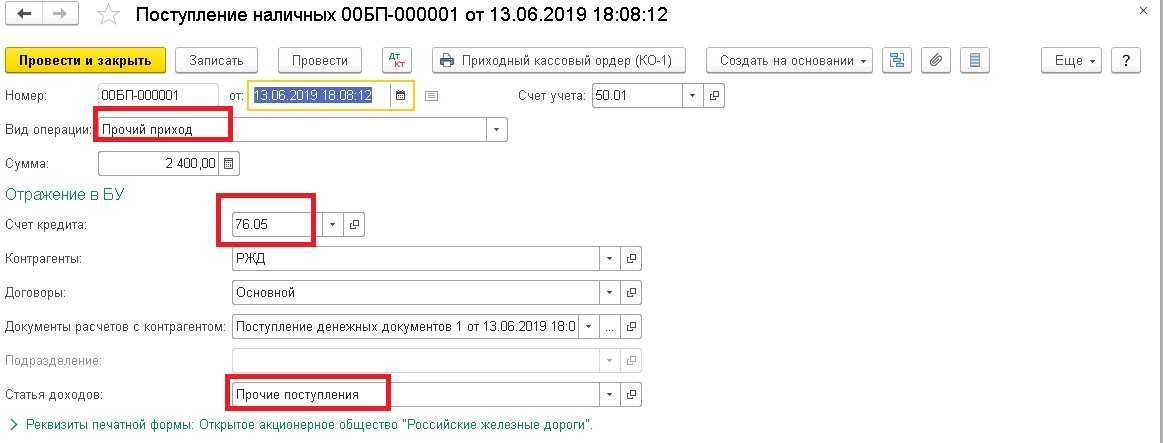Click the Провести button
Viewport: 1163px width, 443px height.
tap(320, 61)
